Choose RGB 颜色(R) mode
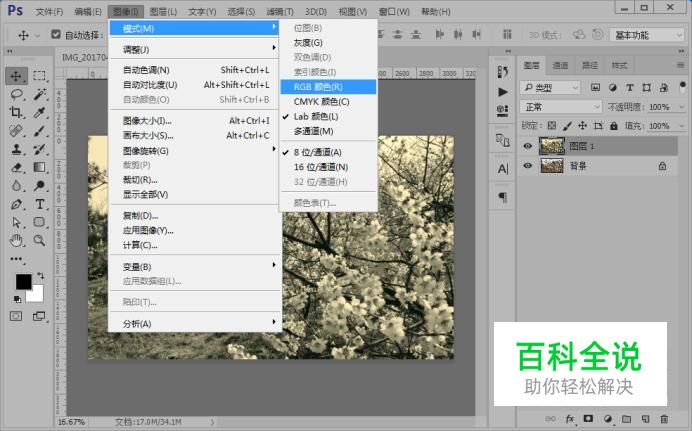Image resolution: width=692 pixels, height=431 pixels. click(x=328, y=87)
